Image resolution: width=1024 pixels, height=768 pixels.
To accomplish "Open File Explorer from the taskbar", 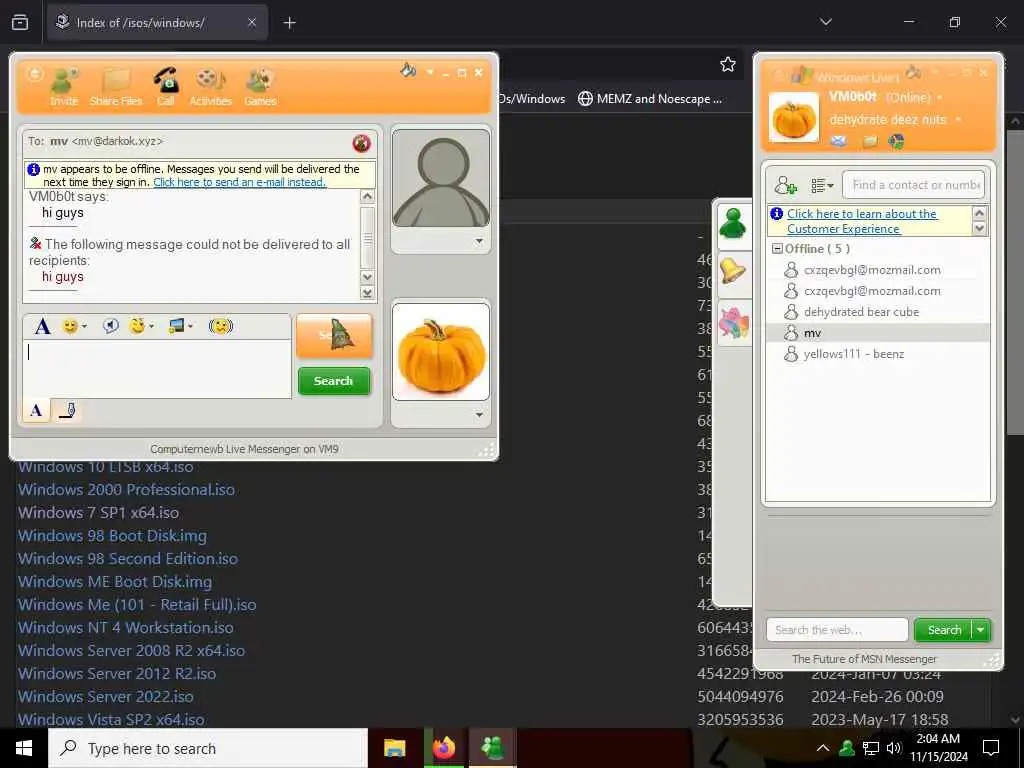I will [x=394, y=748].
